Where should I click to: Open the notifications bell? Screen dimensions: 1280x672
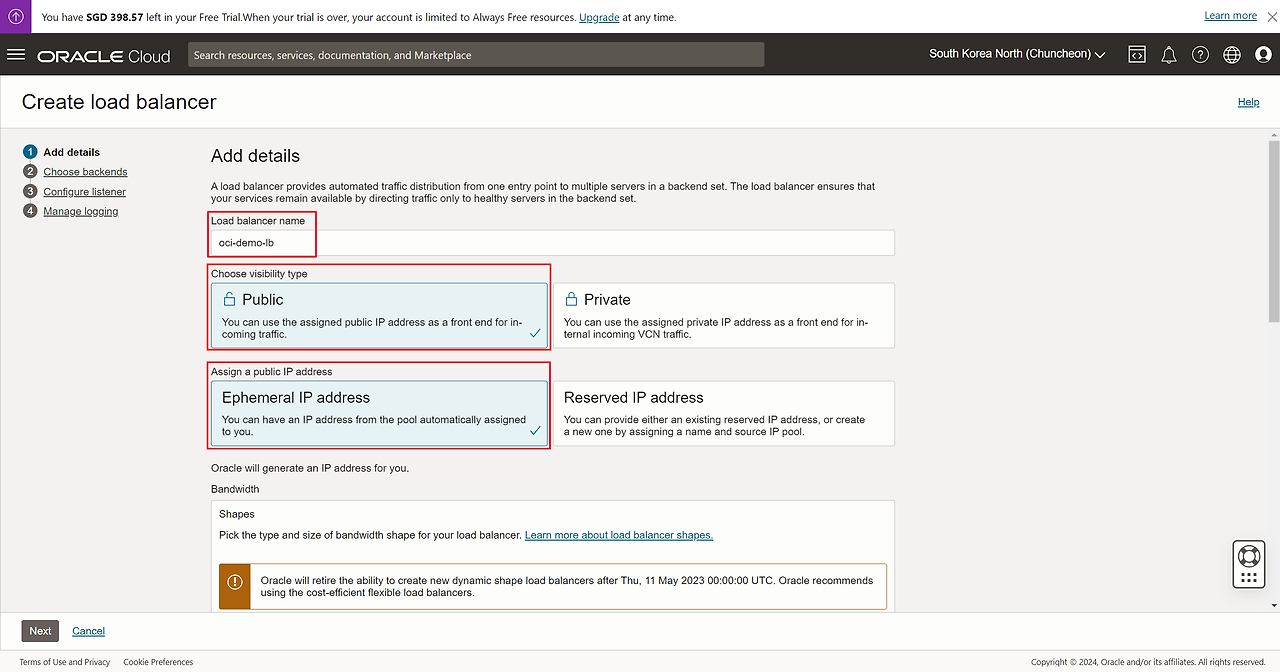coord(1168,55)
